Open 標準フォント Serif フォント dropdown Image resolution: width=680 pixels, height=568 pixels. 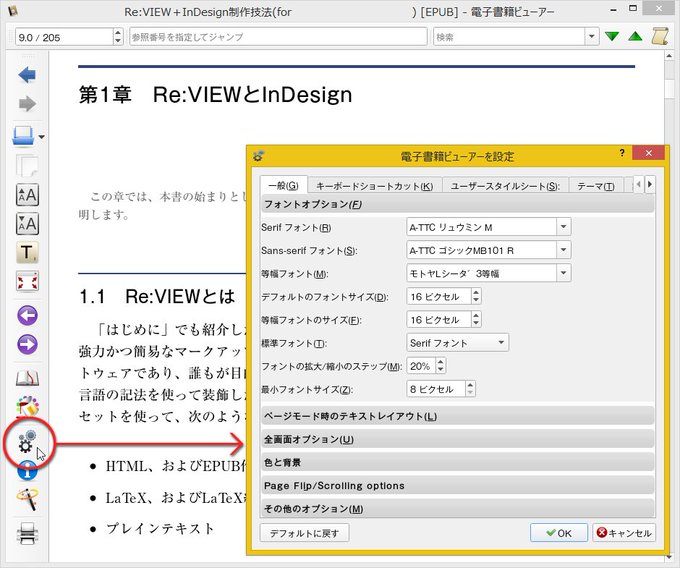tap(458, 343)
